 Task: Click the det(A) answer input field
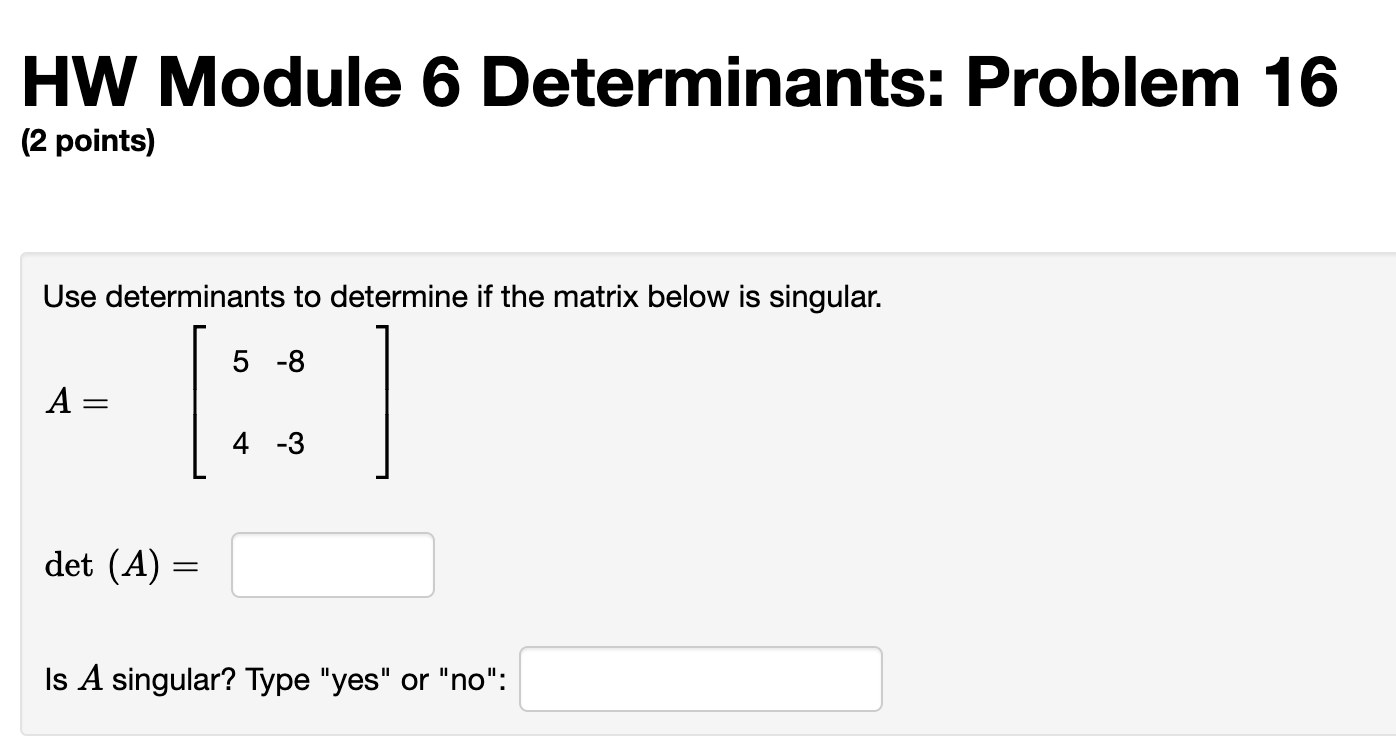pyautogui.click(x=331, y=565)
